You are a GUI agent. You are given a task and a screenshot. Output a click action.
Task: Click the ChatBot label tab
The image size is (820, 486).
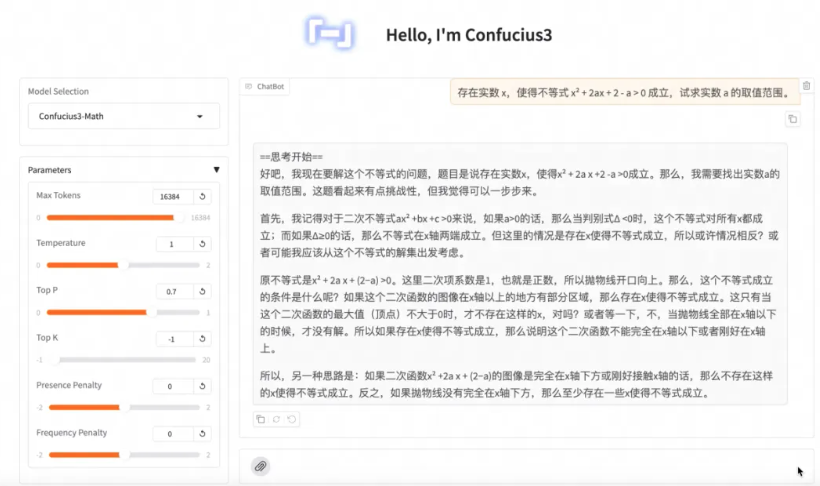click(x=265, y=86)
